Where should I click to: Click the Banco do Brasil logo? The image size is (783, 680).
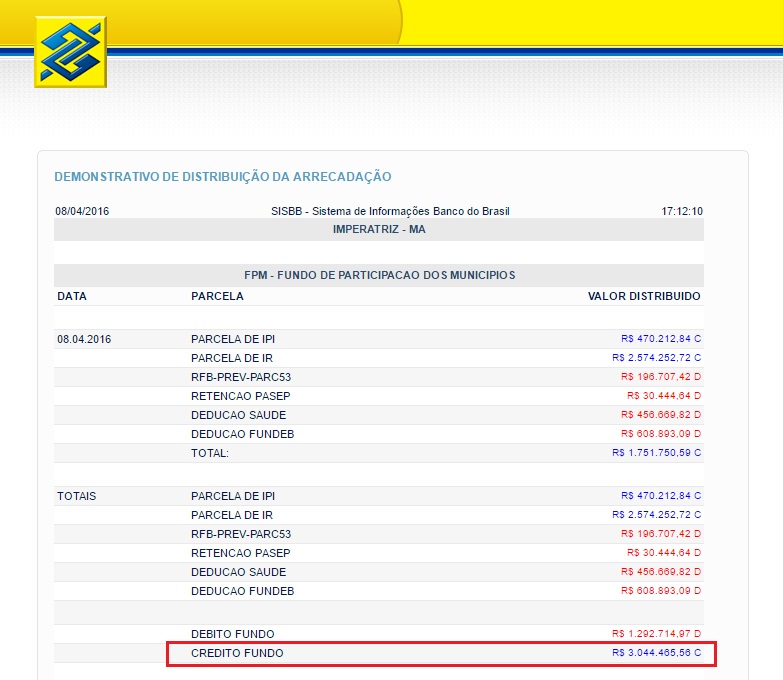click(70, 52)
